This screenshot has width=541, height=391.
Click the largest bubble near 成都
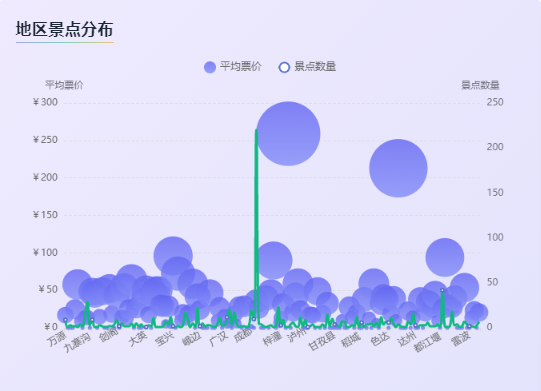pos(288,134)
